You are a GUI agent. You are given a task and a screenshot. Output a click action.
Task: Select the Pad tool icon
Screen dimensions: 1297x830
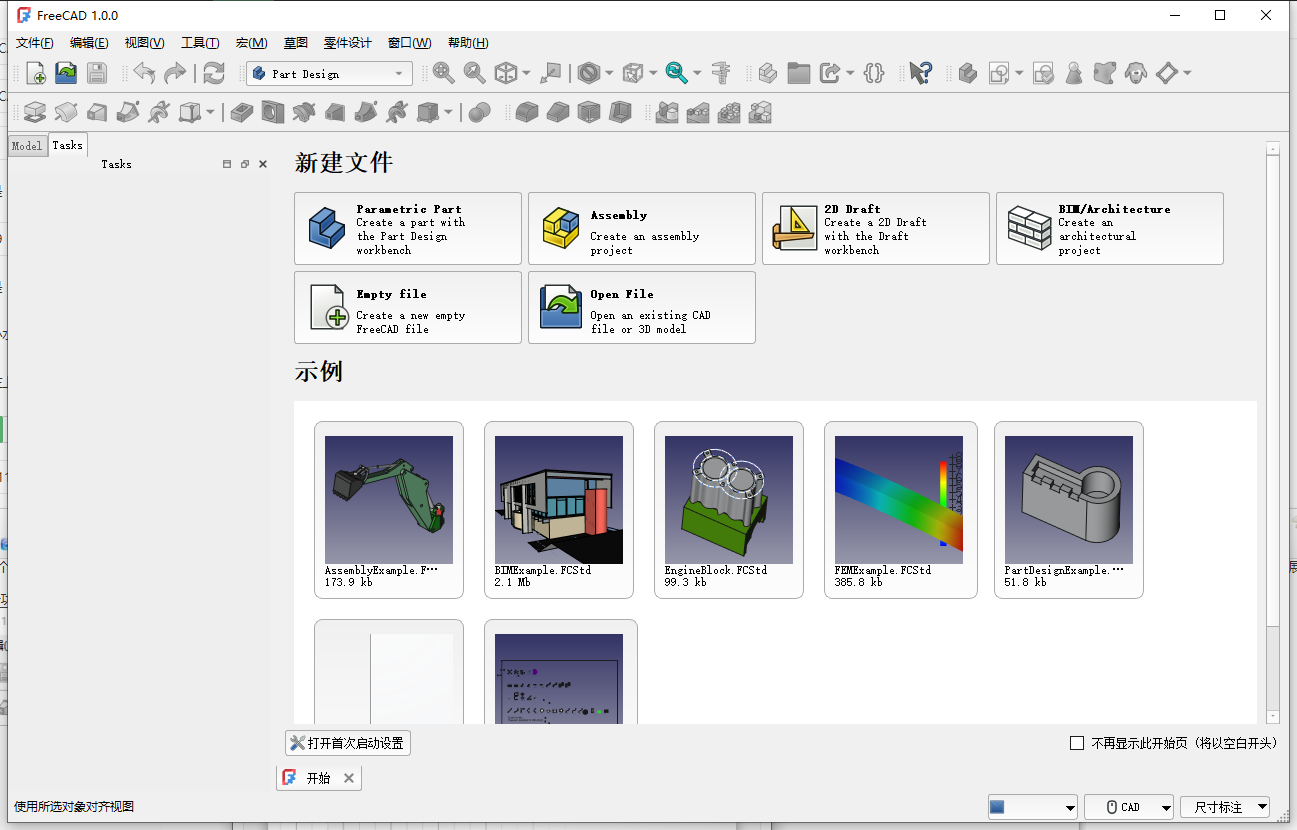[x=36, y=112]
